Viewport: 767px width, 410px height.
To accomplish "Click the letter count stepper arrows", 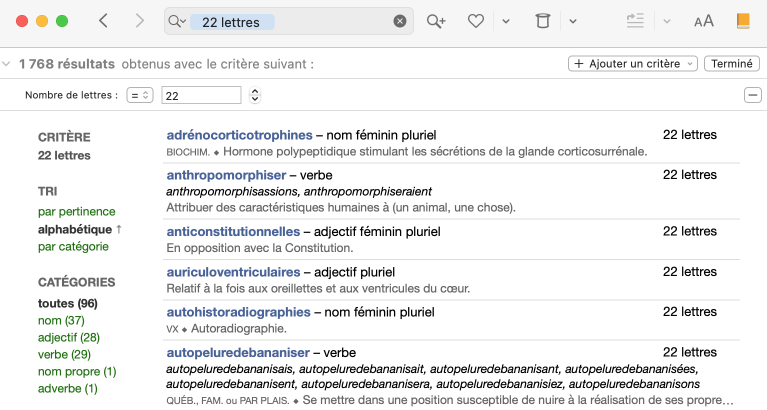I will [255, 95].
